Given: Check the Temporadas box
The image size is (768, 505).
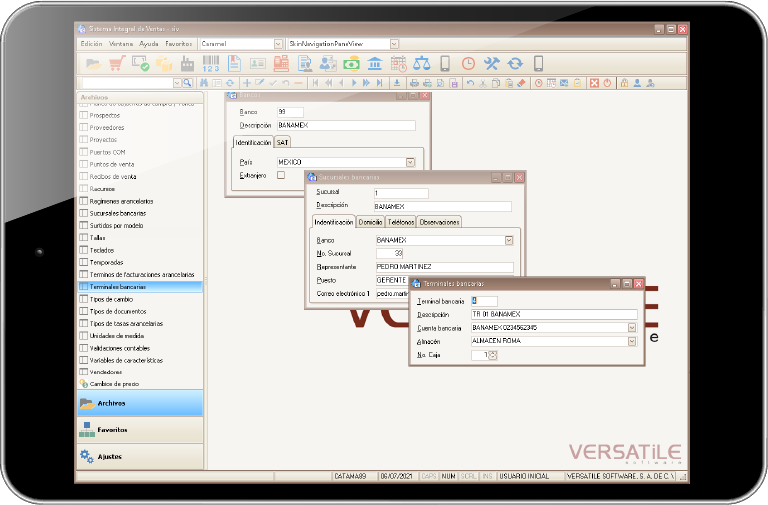Looking at the screenshot, I should [84, 262].
